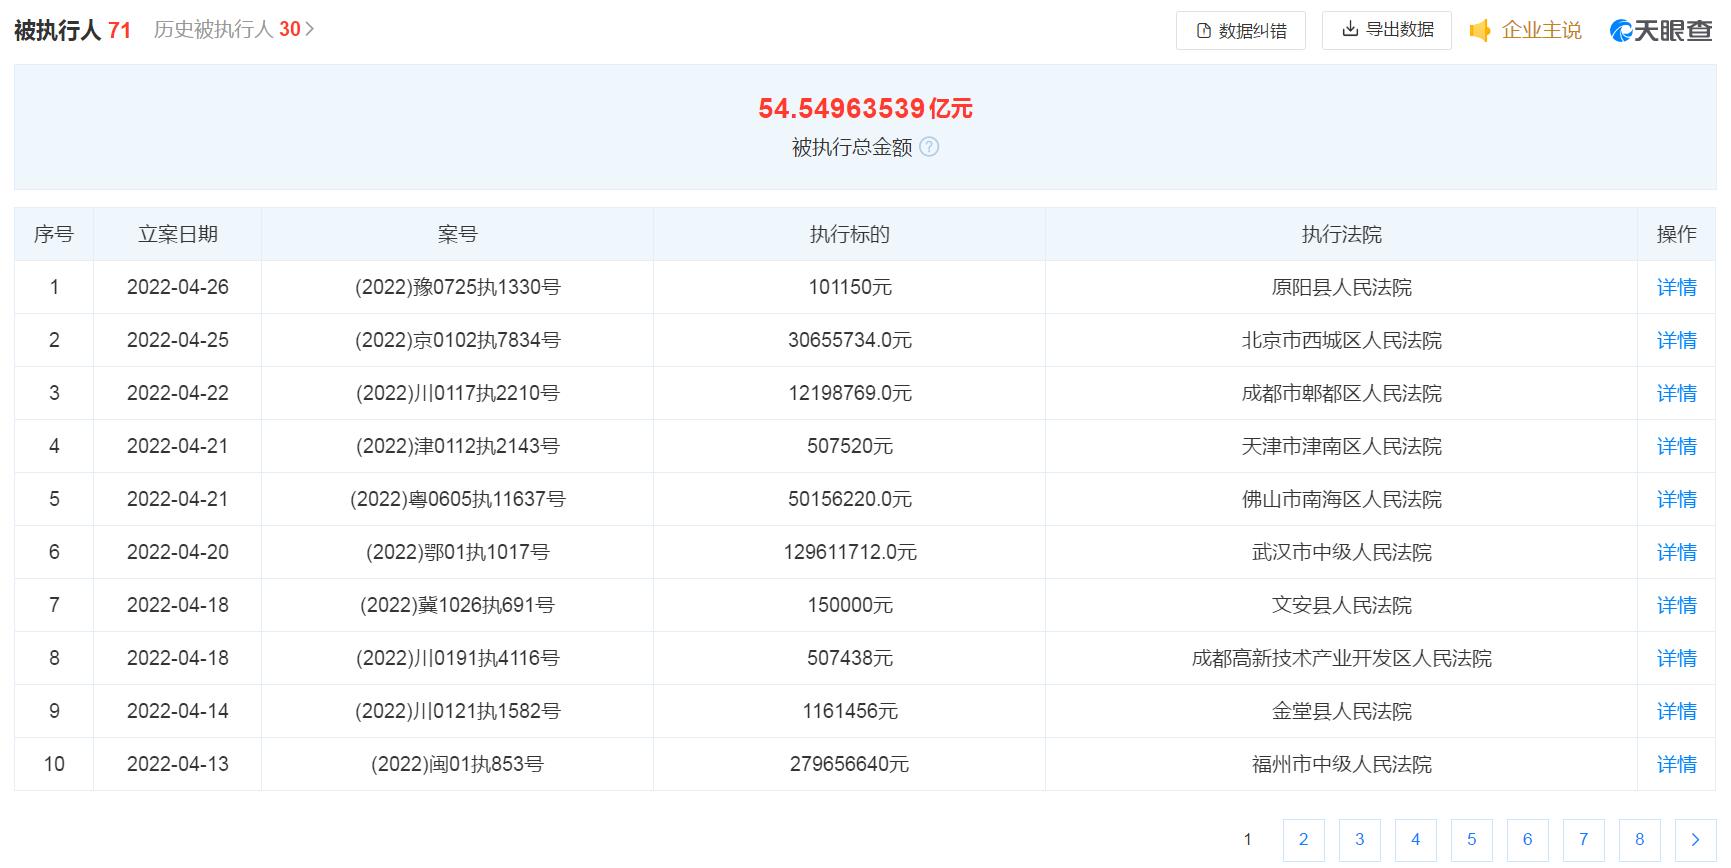Click amount 129611712.0元

coord(850,552)
